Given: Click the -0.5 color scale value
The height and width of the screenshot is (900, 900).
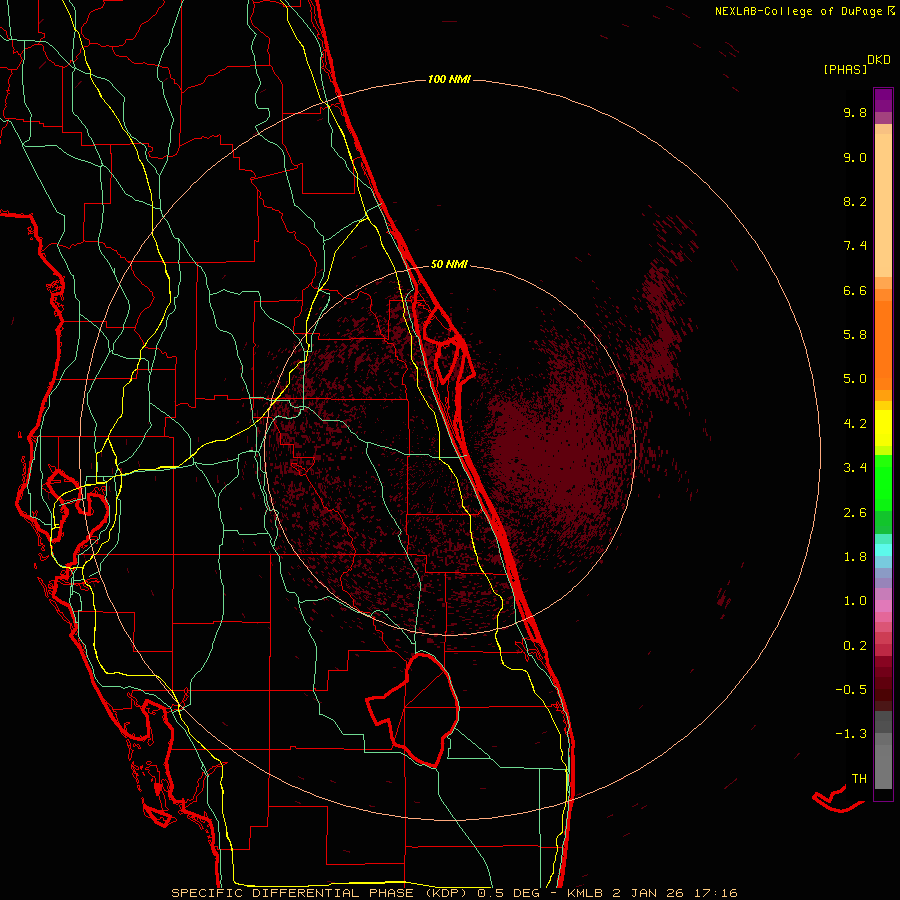Looking at the screenshot, I should coord(851,690).
